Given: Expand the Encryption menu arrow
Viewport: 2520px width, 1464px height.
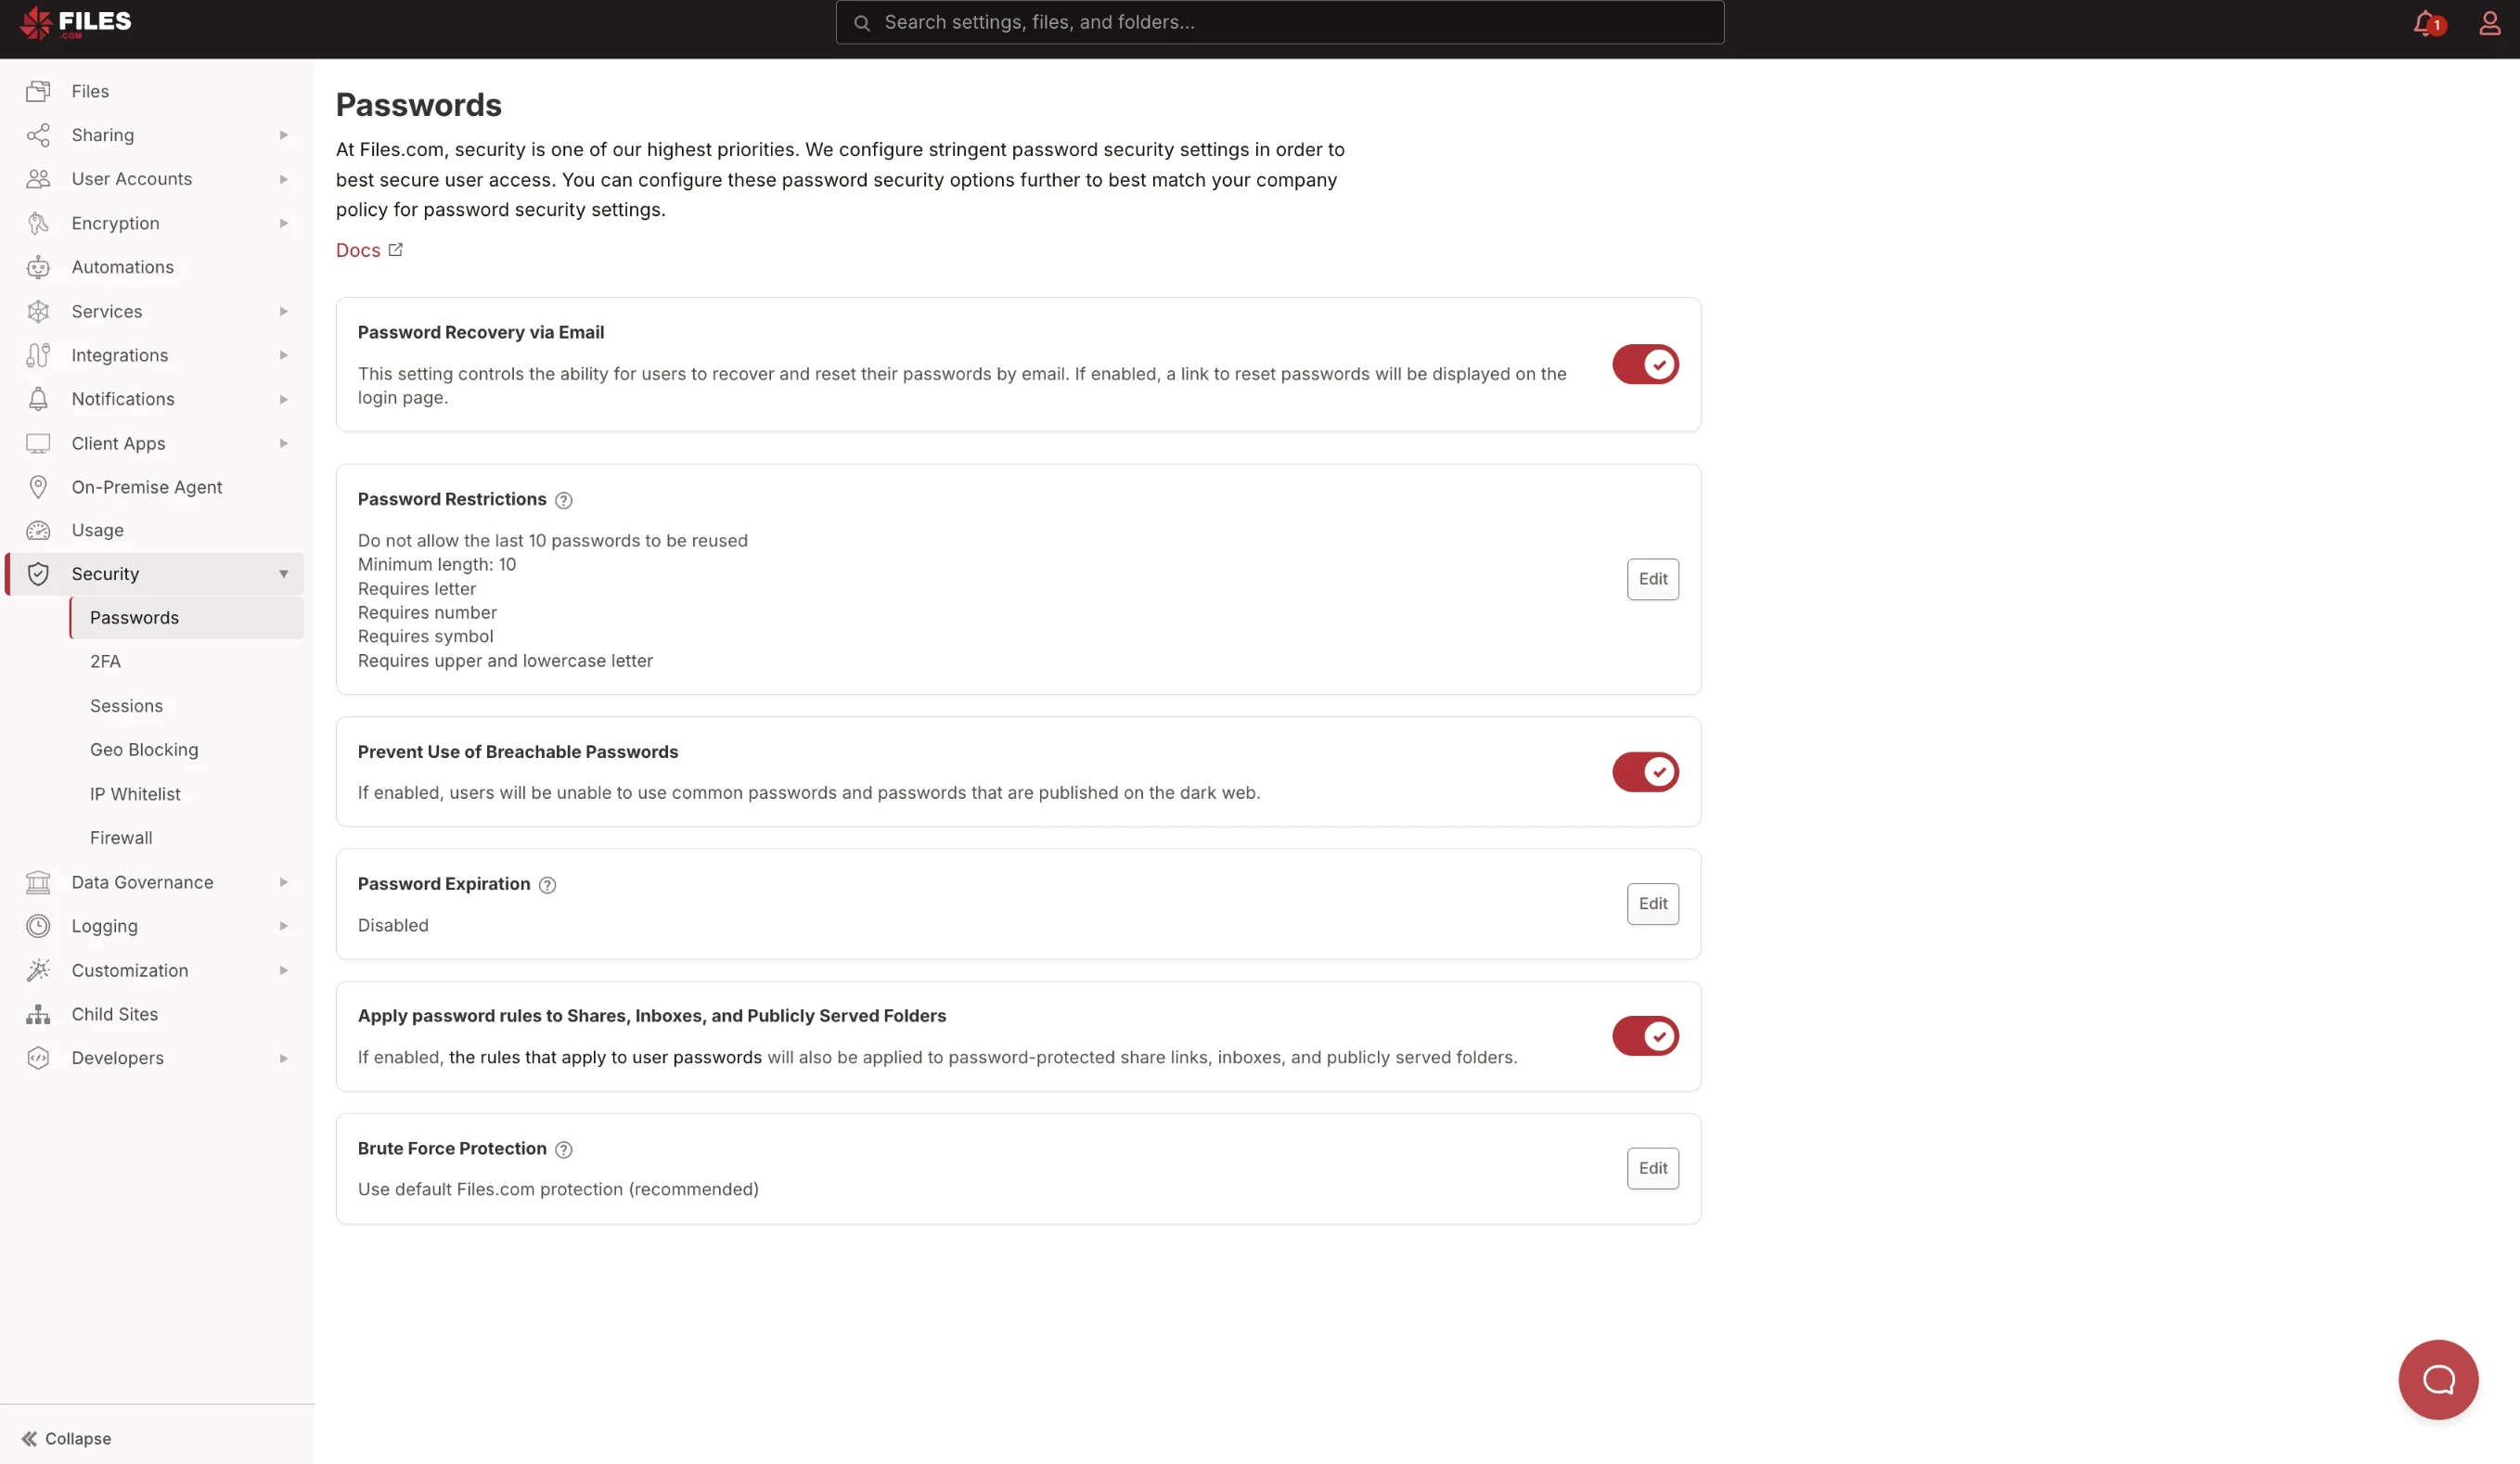Looking at the screenshot, I should point(284,223).
